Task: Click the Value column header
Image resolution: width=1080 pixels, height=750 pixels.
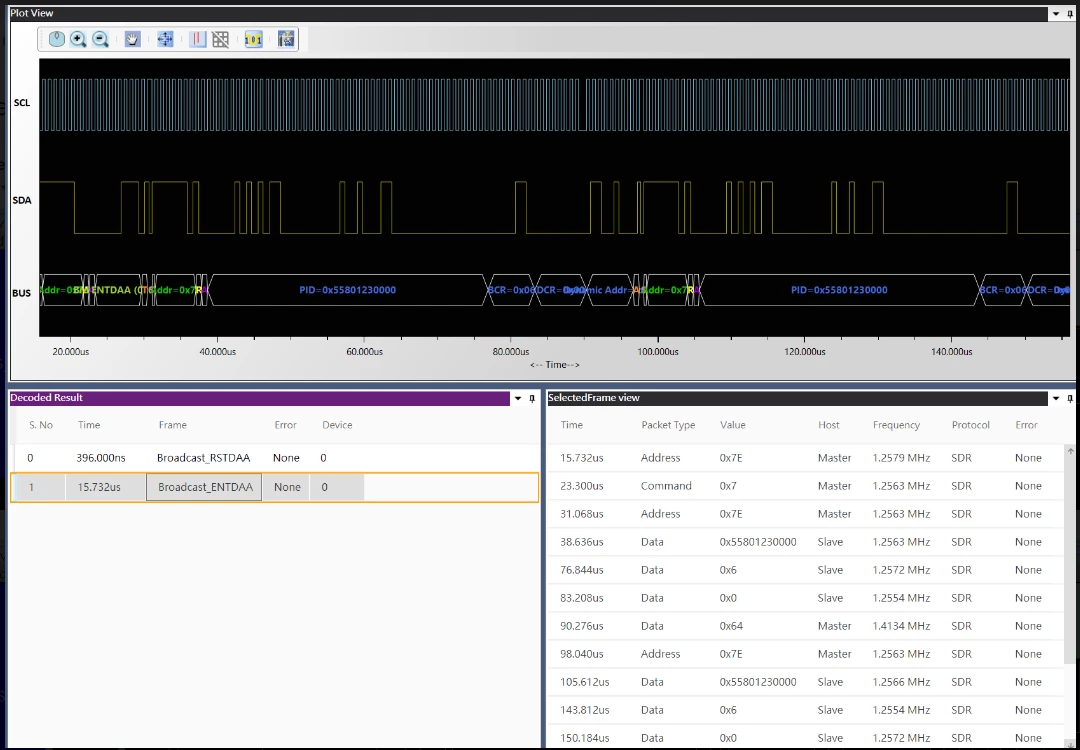Action: coord(732,425)
